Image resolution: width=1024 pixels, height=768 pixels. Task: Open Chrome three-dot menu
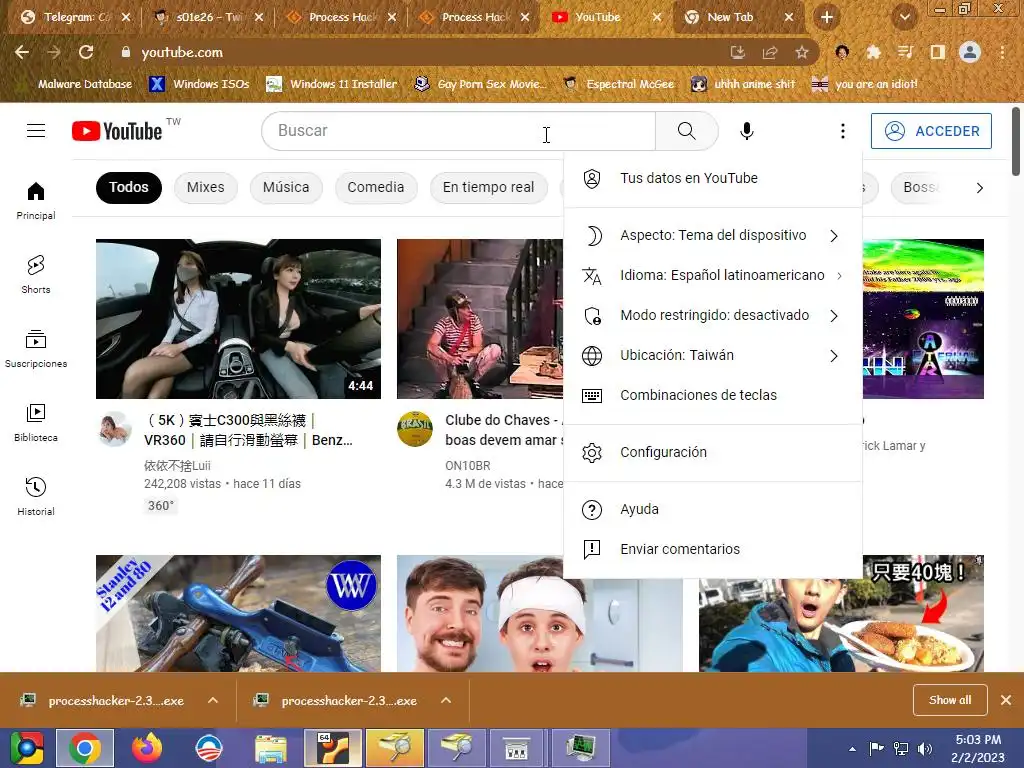pos(1002,52)
